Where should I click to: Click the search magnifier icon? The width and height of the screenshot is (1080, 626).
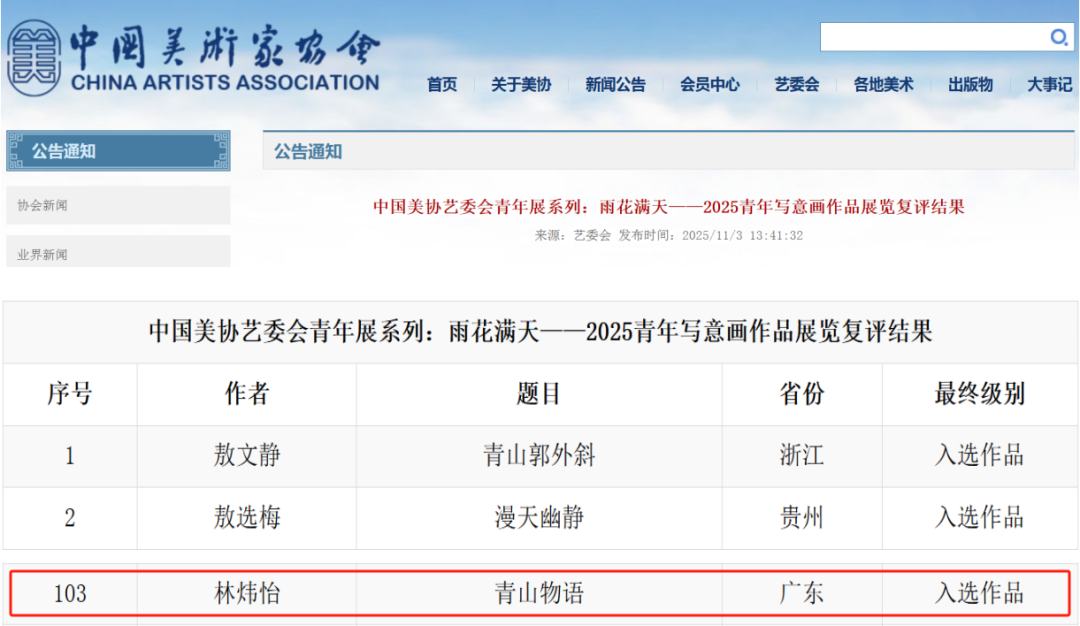point(1059,38)
